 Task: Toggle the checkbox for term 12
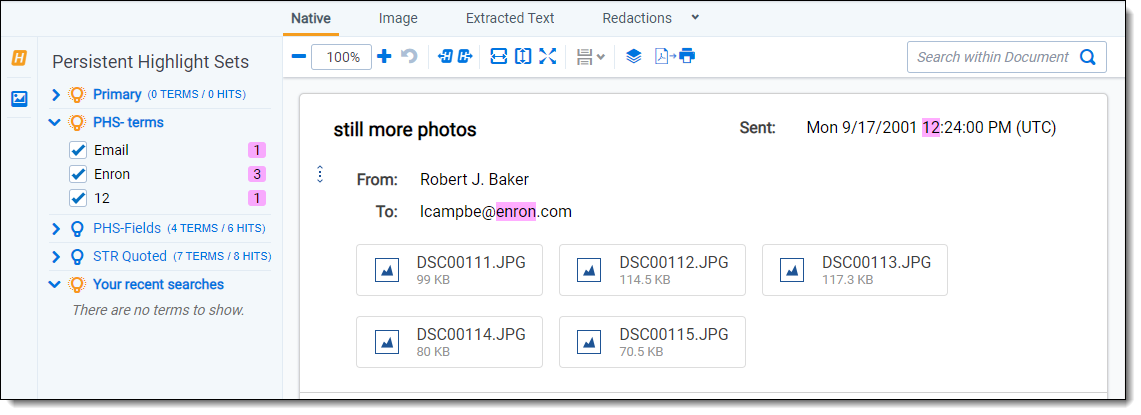[x=78, y=198]
